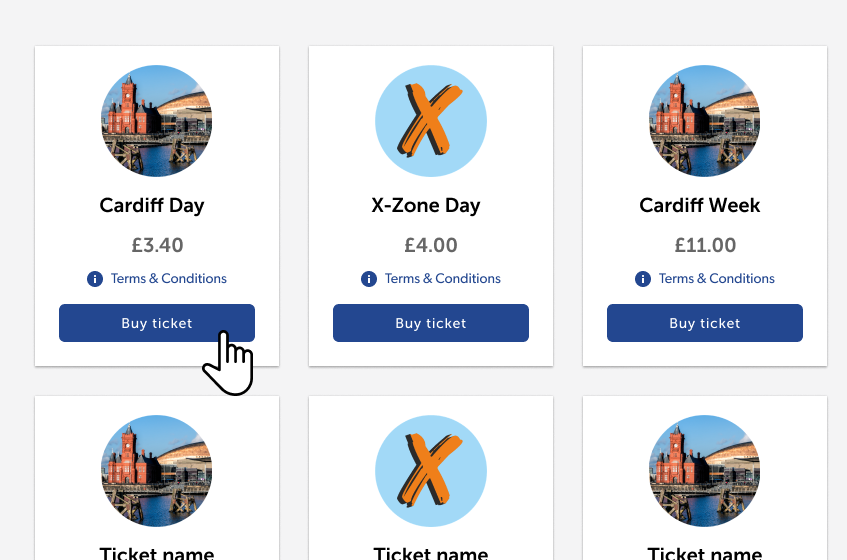Image resolution: width=847 pixels, height=560 pixels.
Task: Click the Cardiff Day title
Action: 152,206
